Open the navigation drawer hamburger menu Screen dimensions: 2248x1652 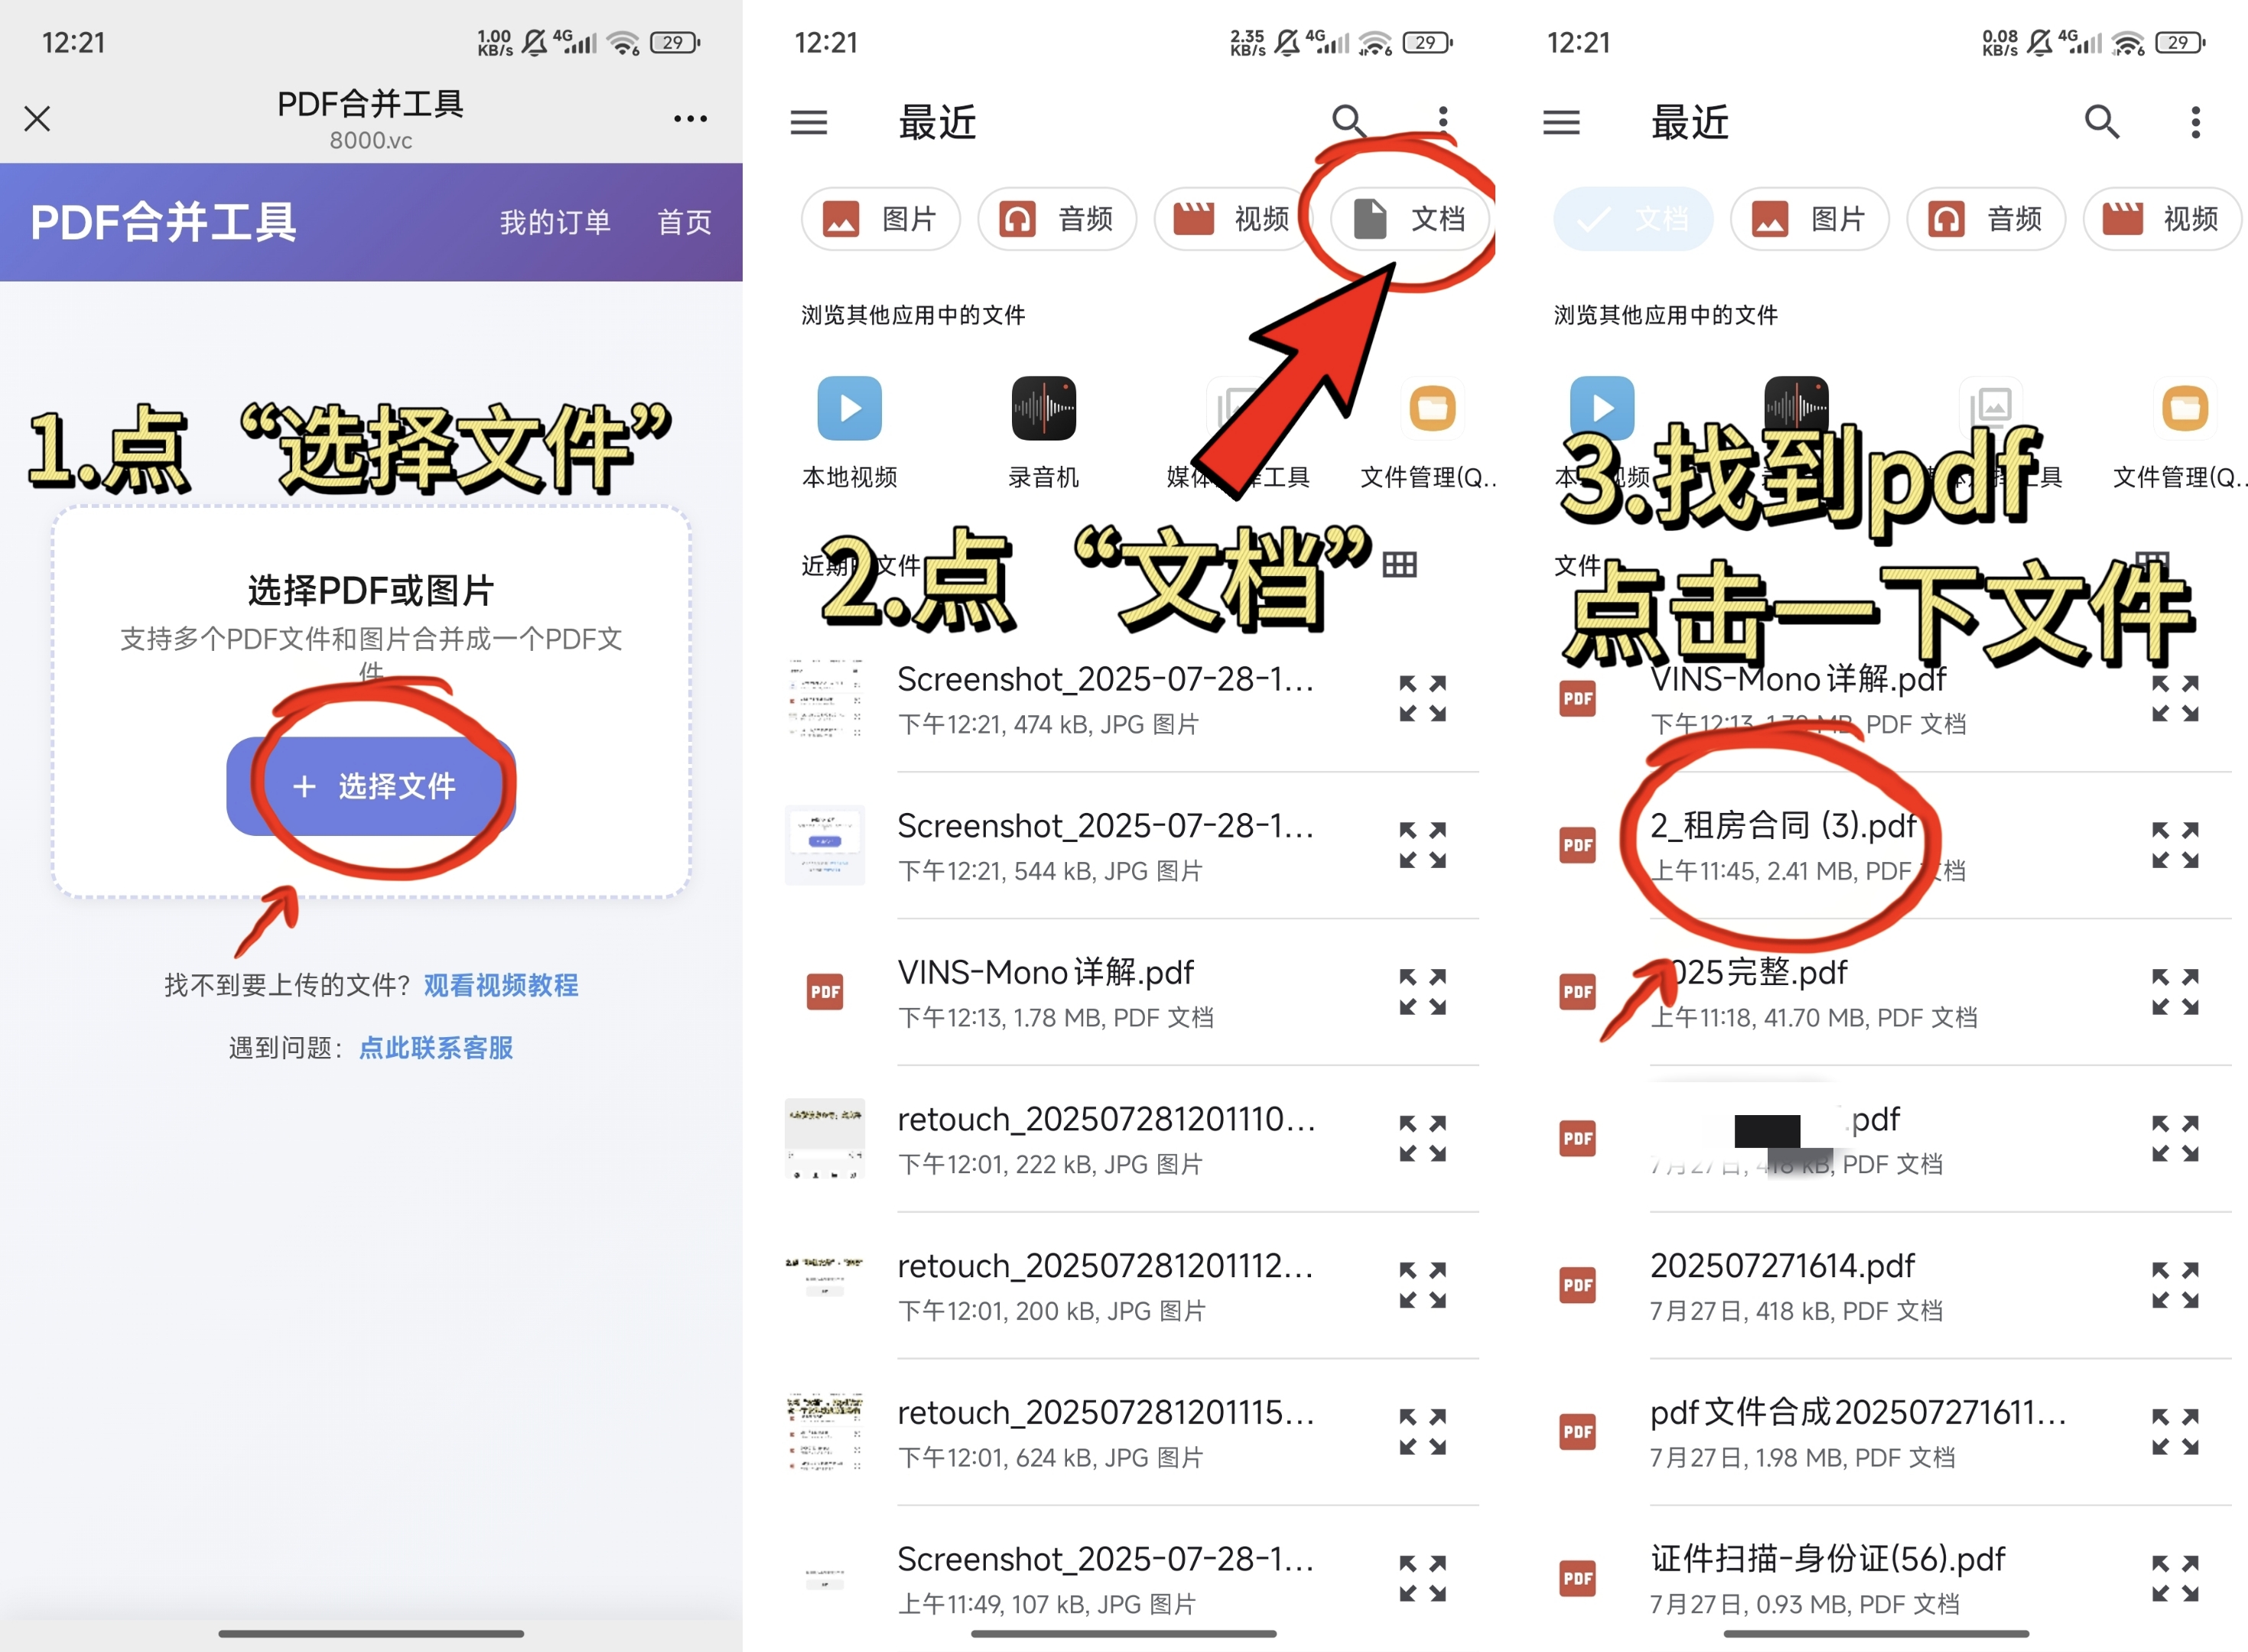(809, 122)
